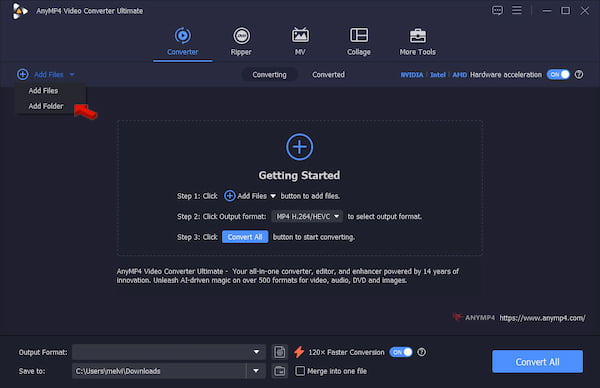Check Merge into one file
600x388 pixels.
click(300, 371)
